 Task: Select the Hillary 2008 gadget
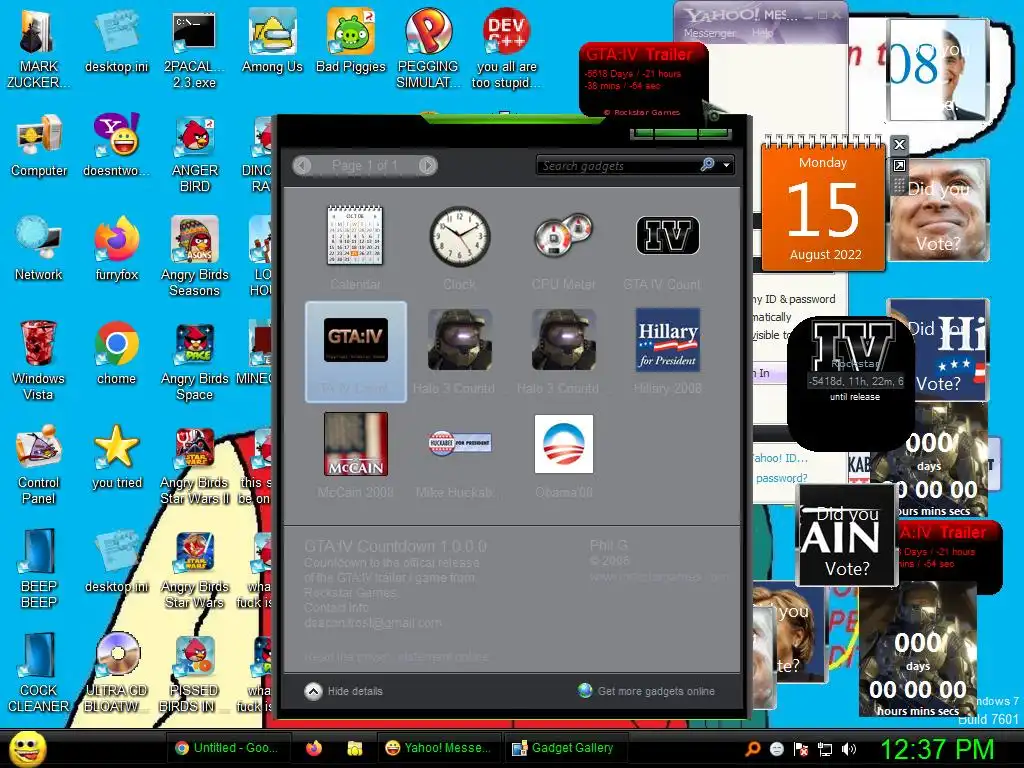tap(667, 351)
